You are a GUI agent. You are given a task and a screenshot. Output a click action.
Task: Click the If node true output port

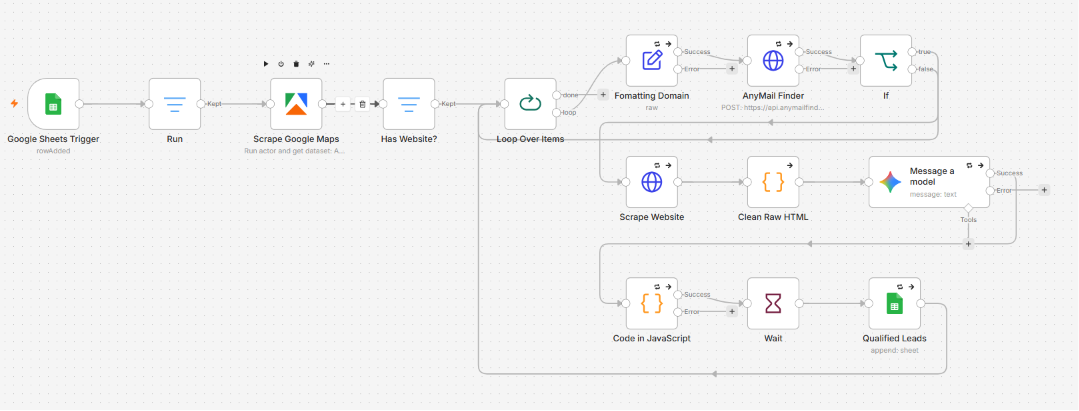point(912,52)
